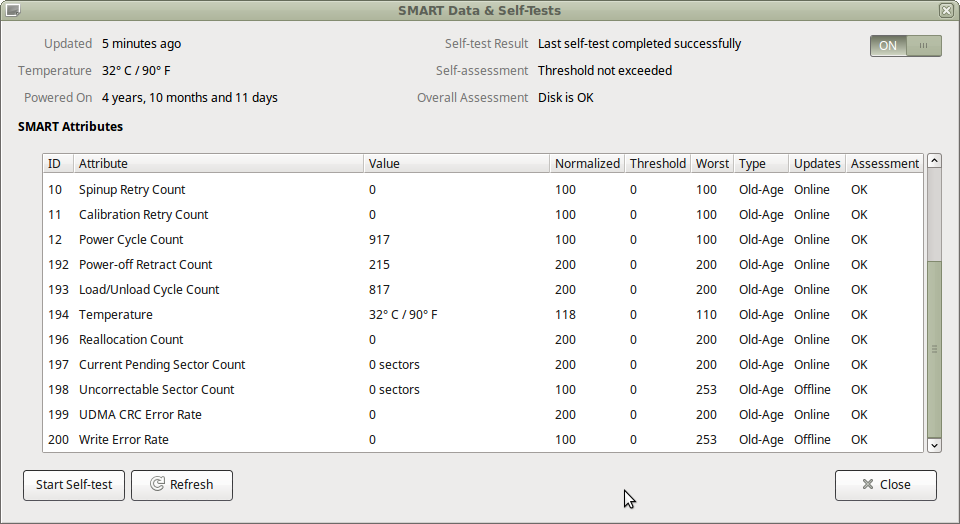Click scrollbar down arrow of attributes list
960x524 pixels.
pos(934,446)
